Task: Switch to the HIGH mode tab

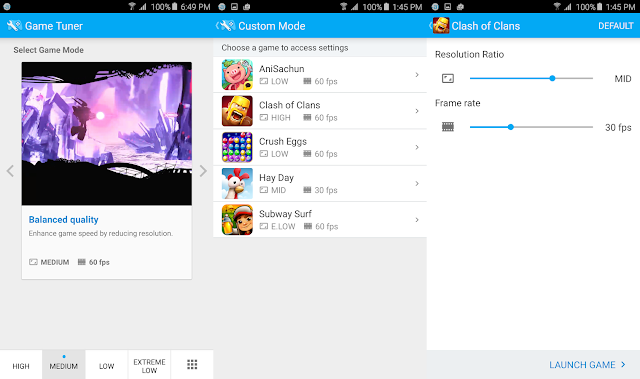Action: 21,364
